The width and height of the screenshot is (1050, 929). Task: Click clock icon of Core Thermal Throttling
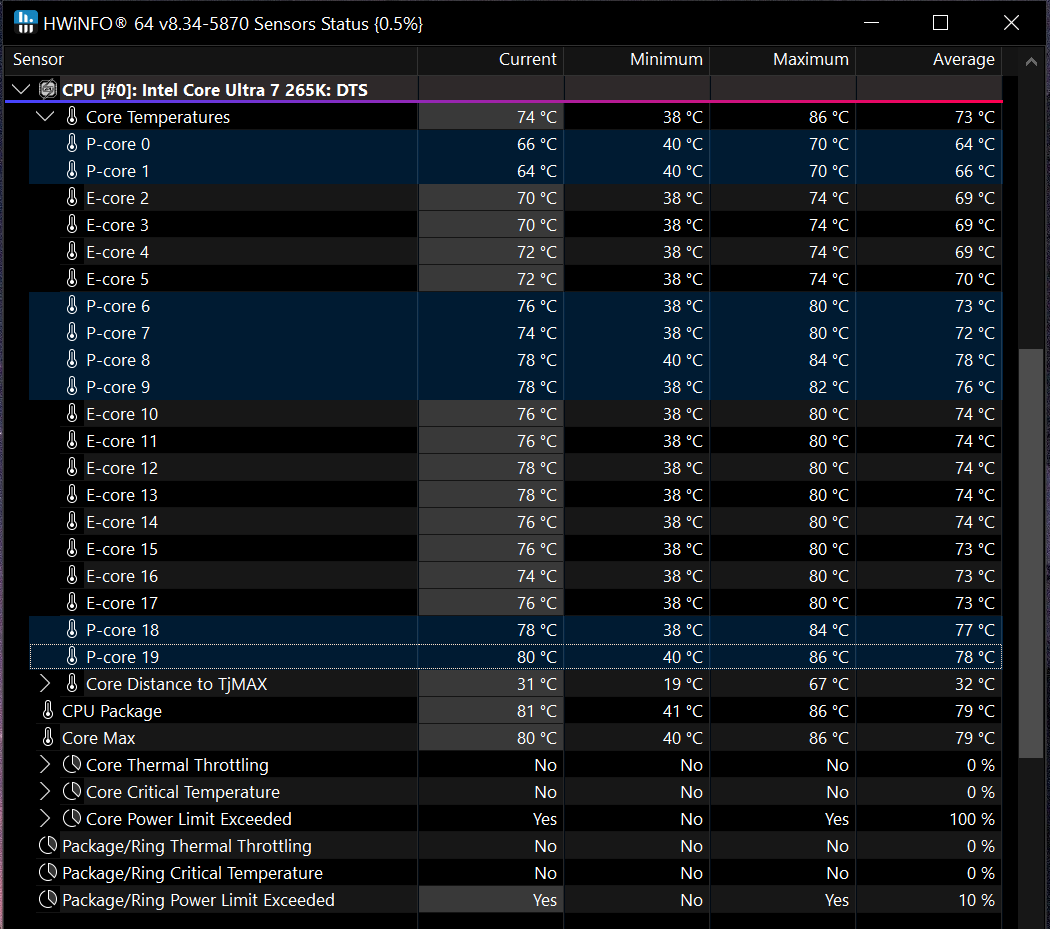[72, 764]
